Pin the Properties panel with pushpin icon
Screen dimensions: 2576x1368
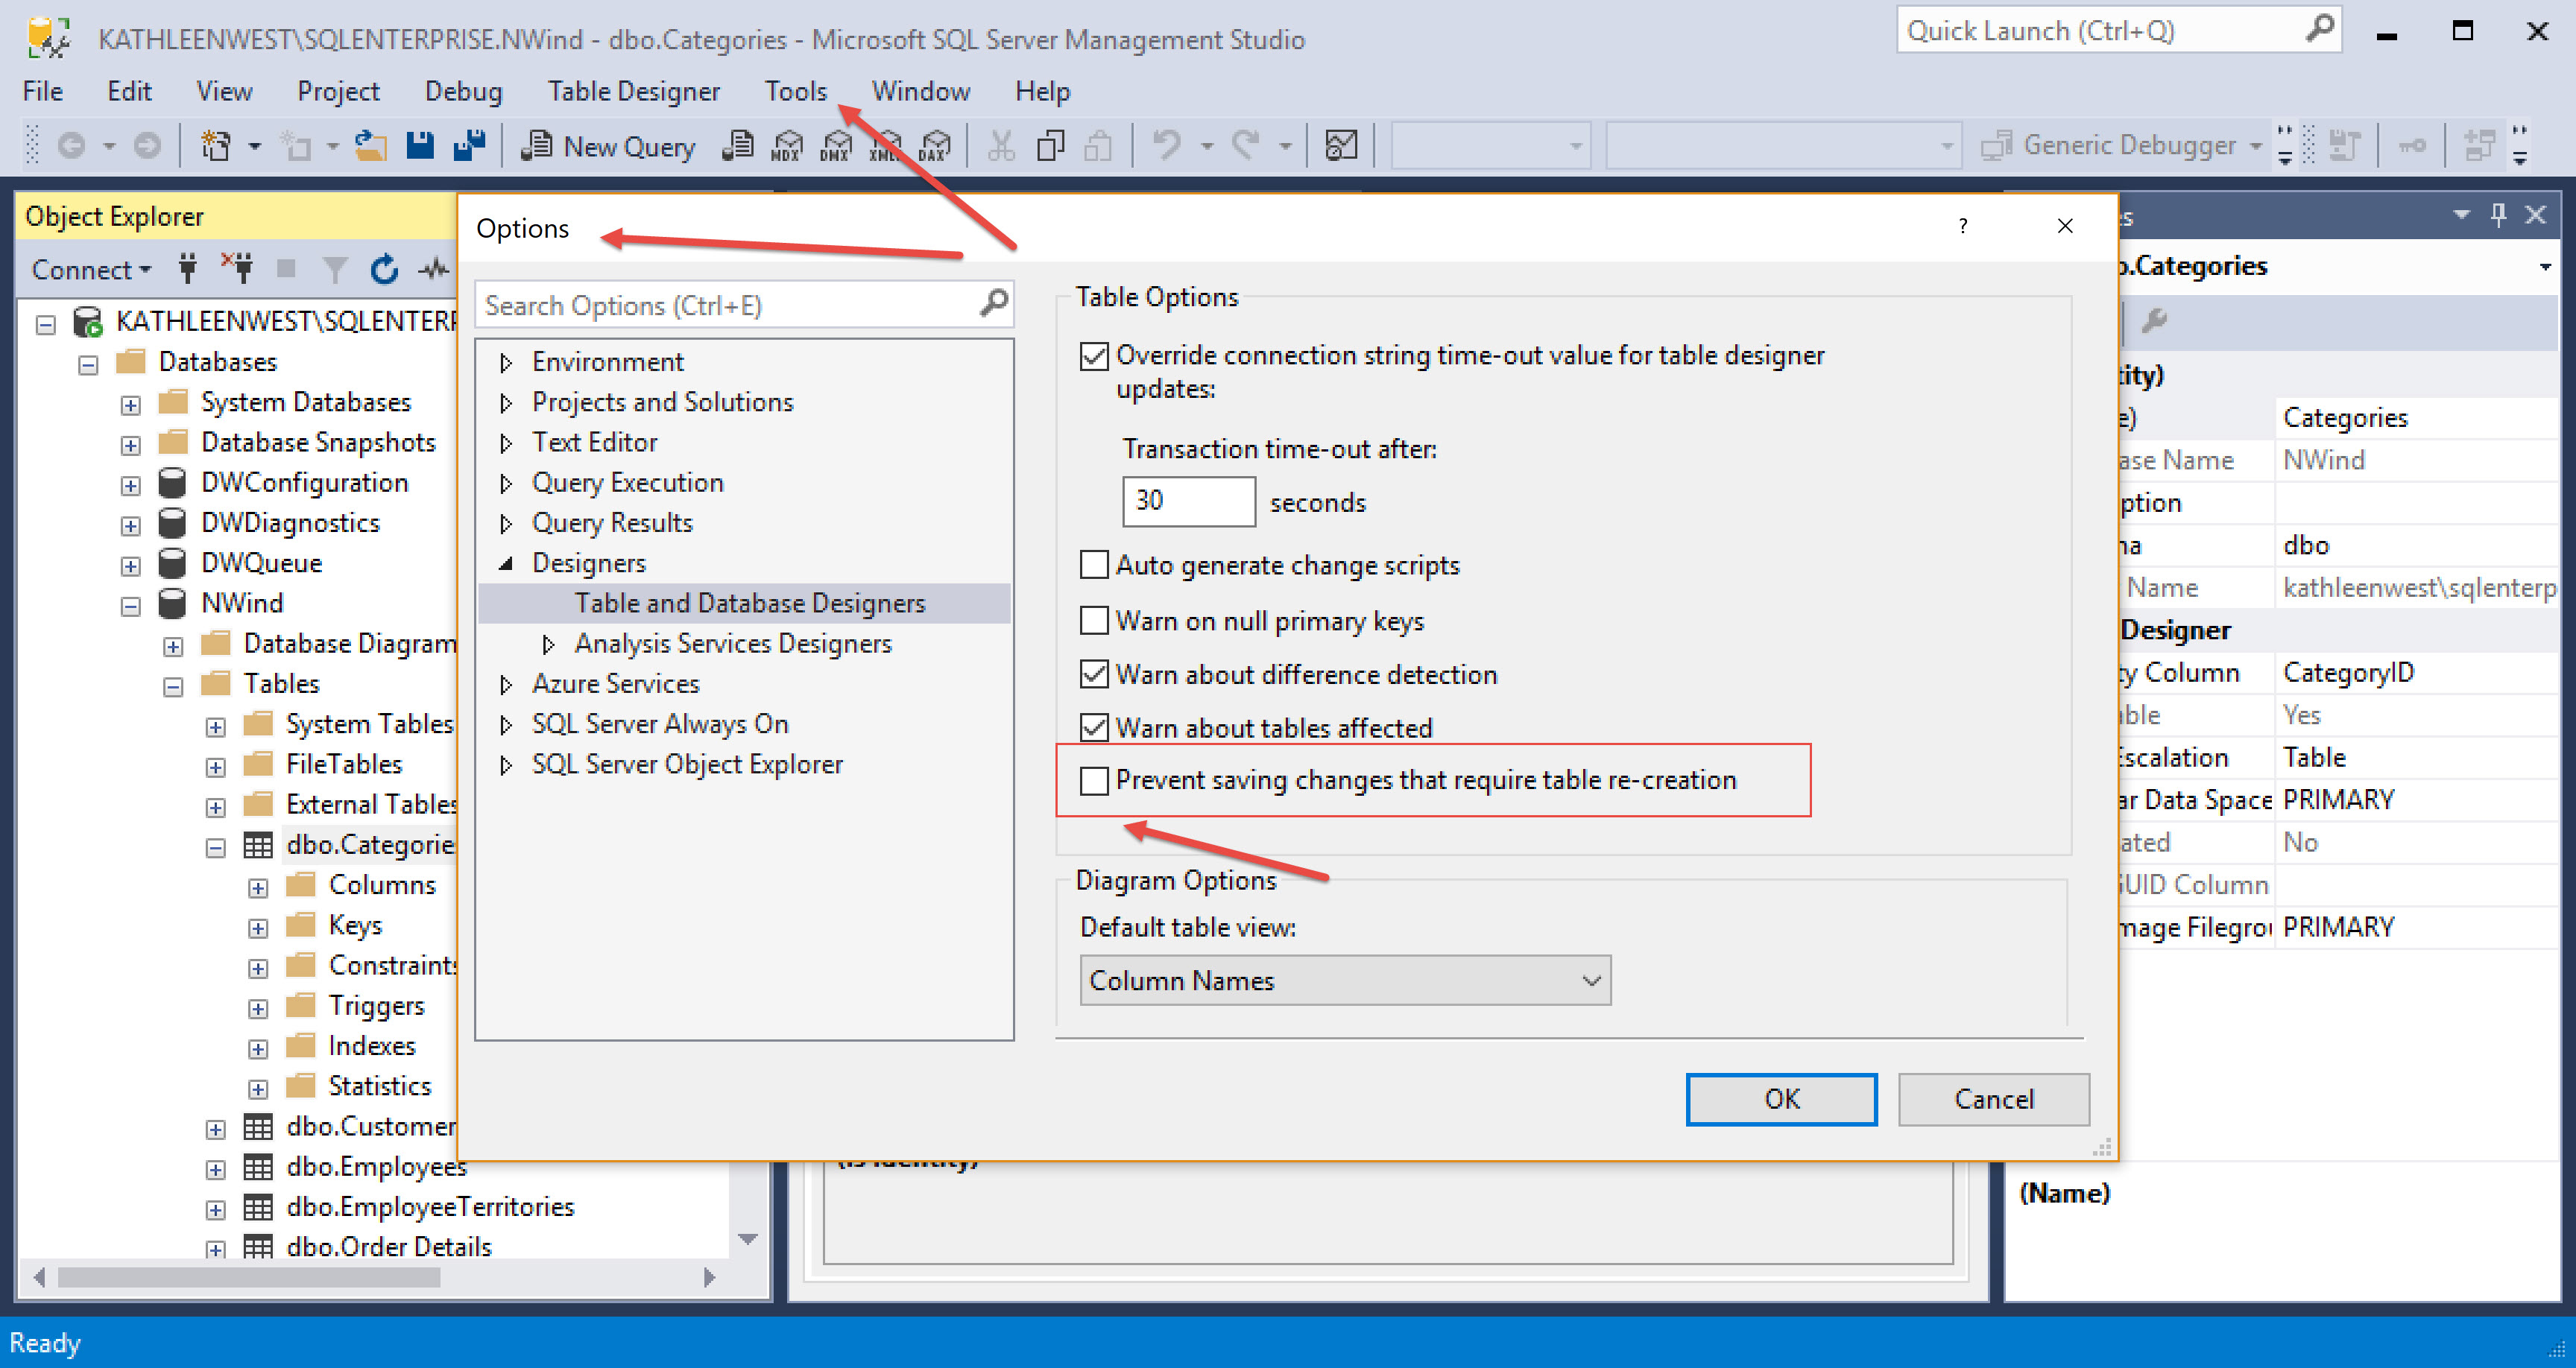(2499, 215)
